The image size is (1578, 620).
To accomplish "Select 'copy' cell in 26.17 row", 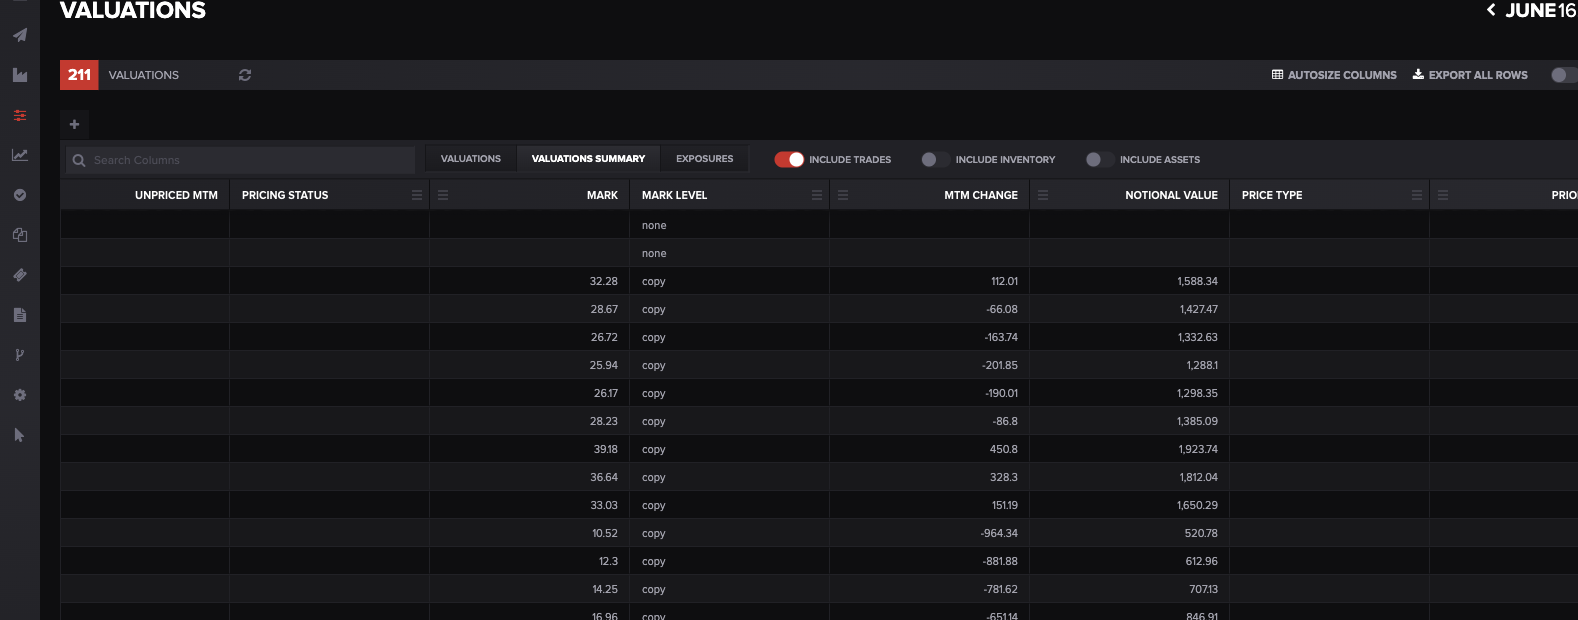I will tap(729, 393).
